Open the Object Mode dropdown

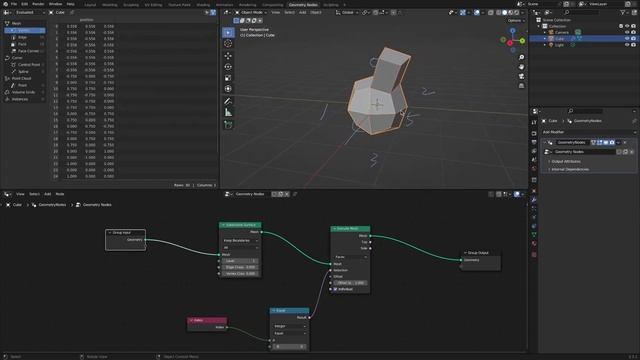click(x=251, y=13)
